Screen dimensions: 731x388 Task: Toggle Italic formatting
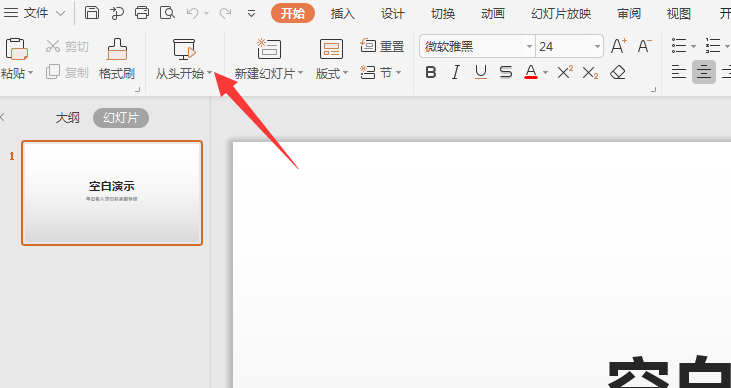click(455, 72)
